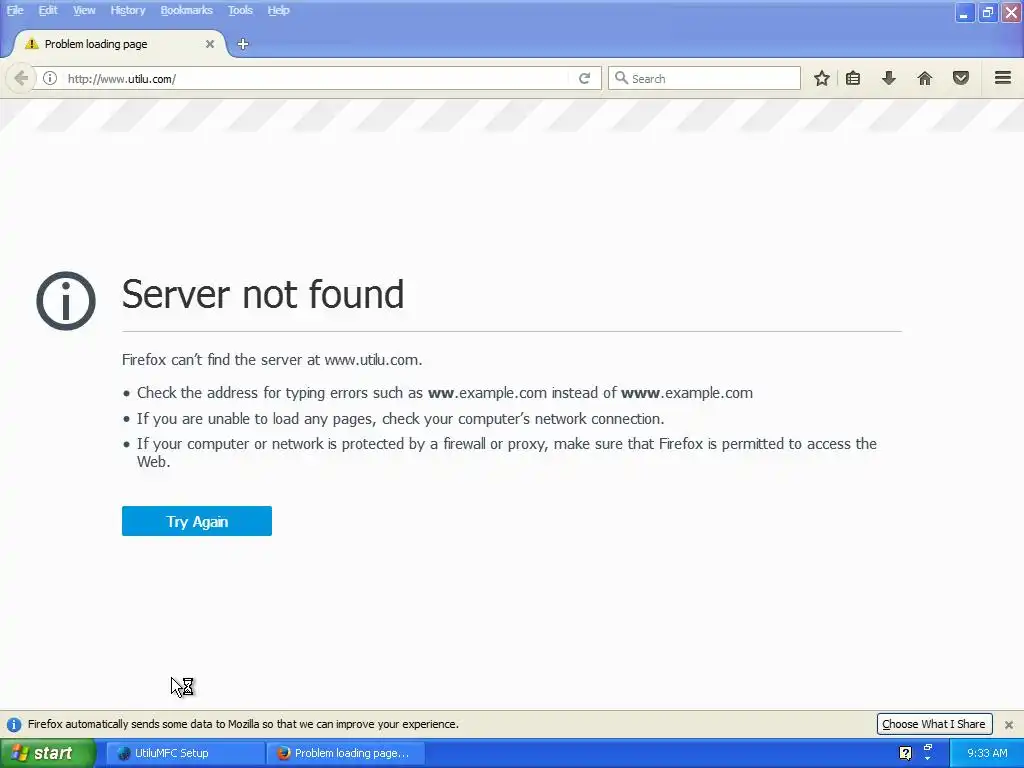This screenshot has width=1024, height=768.
Task: Click the large Server not found info icon
Action: [x=66, y=300]
